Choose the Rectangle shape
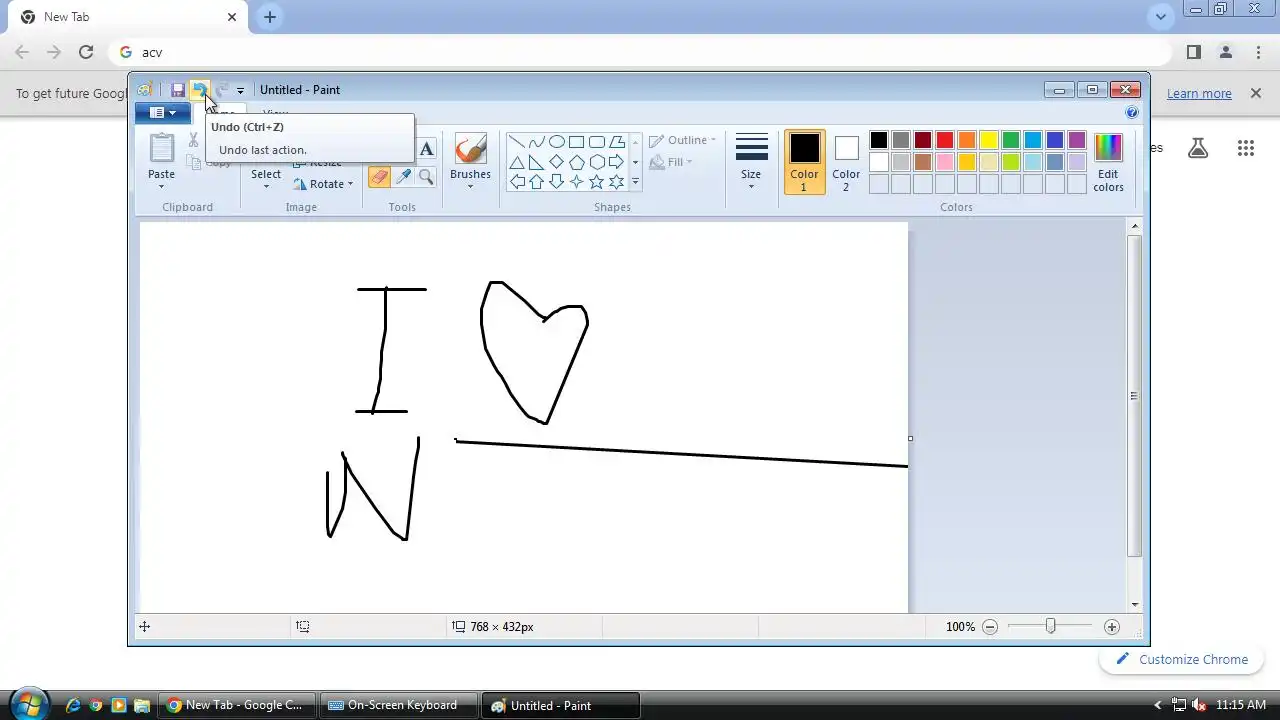Viewport: 1280px width, 720px height. point(577,142)
